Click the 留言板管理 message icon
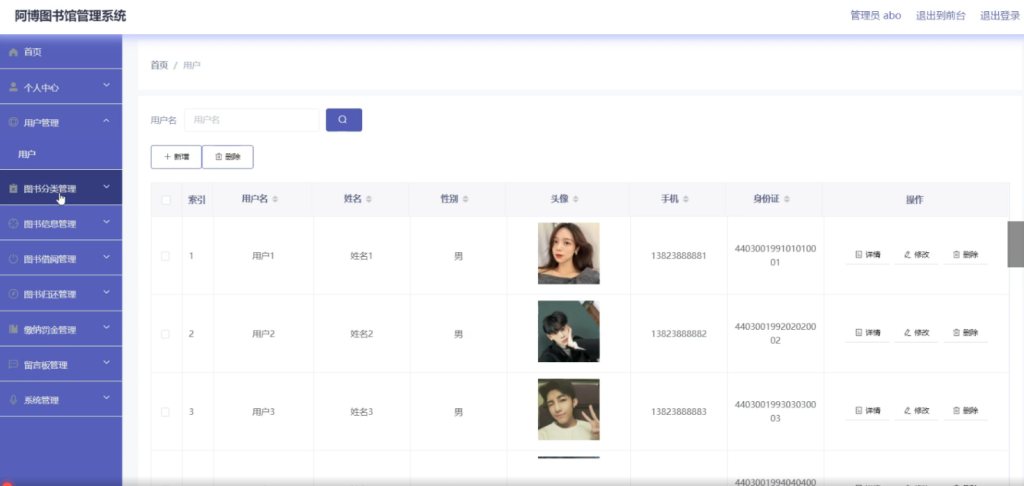This screenshot has height=486, width=1024. 13,364
